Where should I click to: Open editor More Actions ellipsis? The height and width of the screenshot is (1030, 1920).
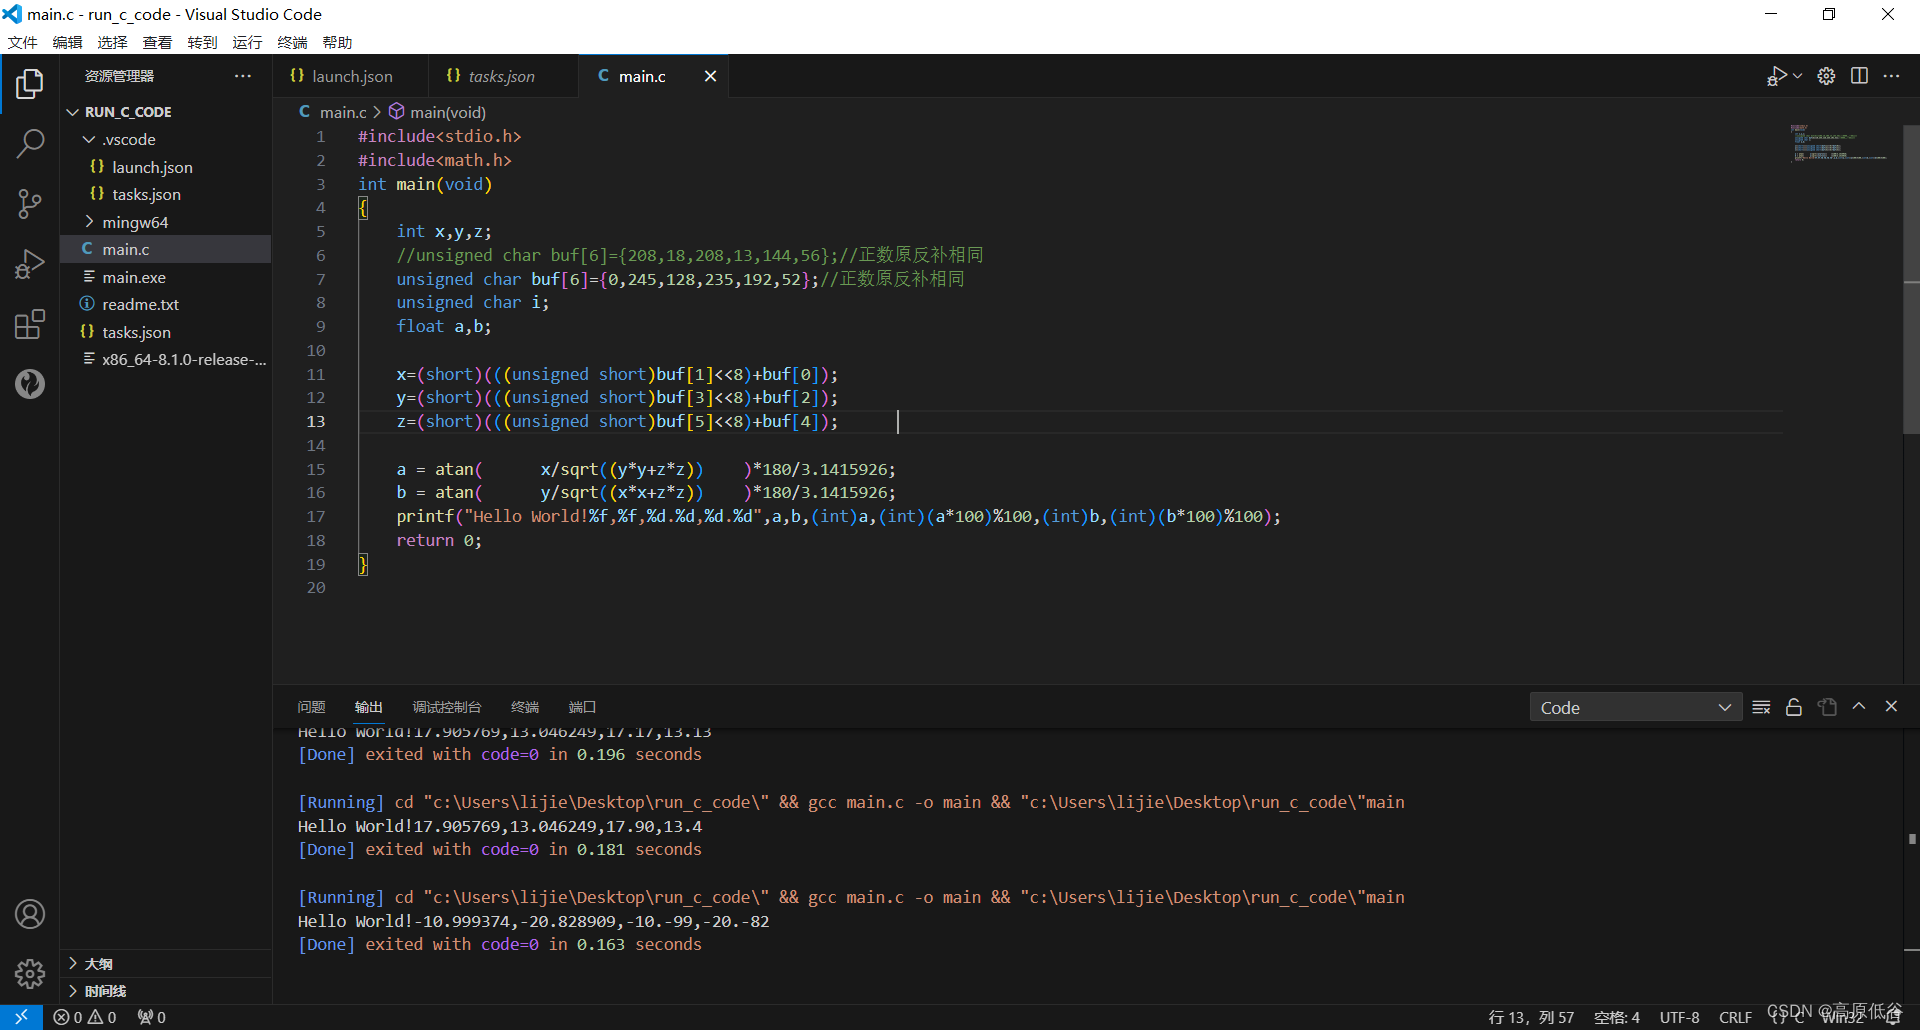1891,76
